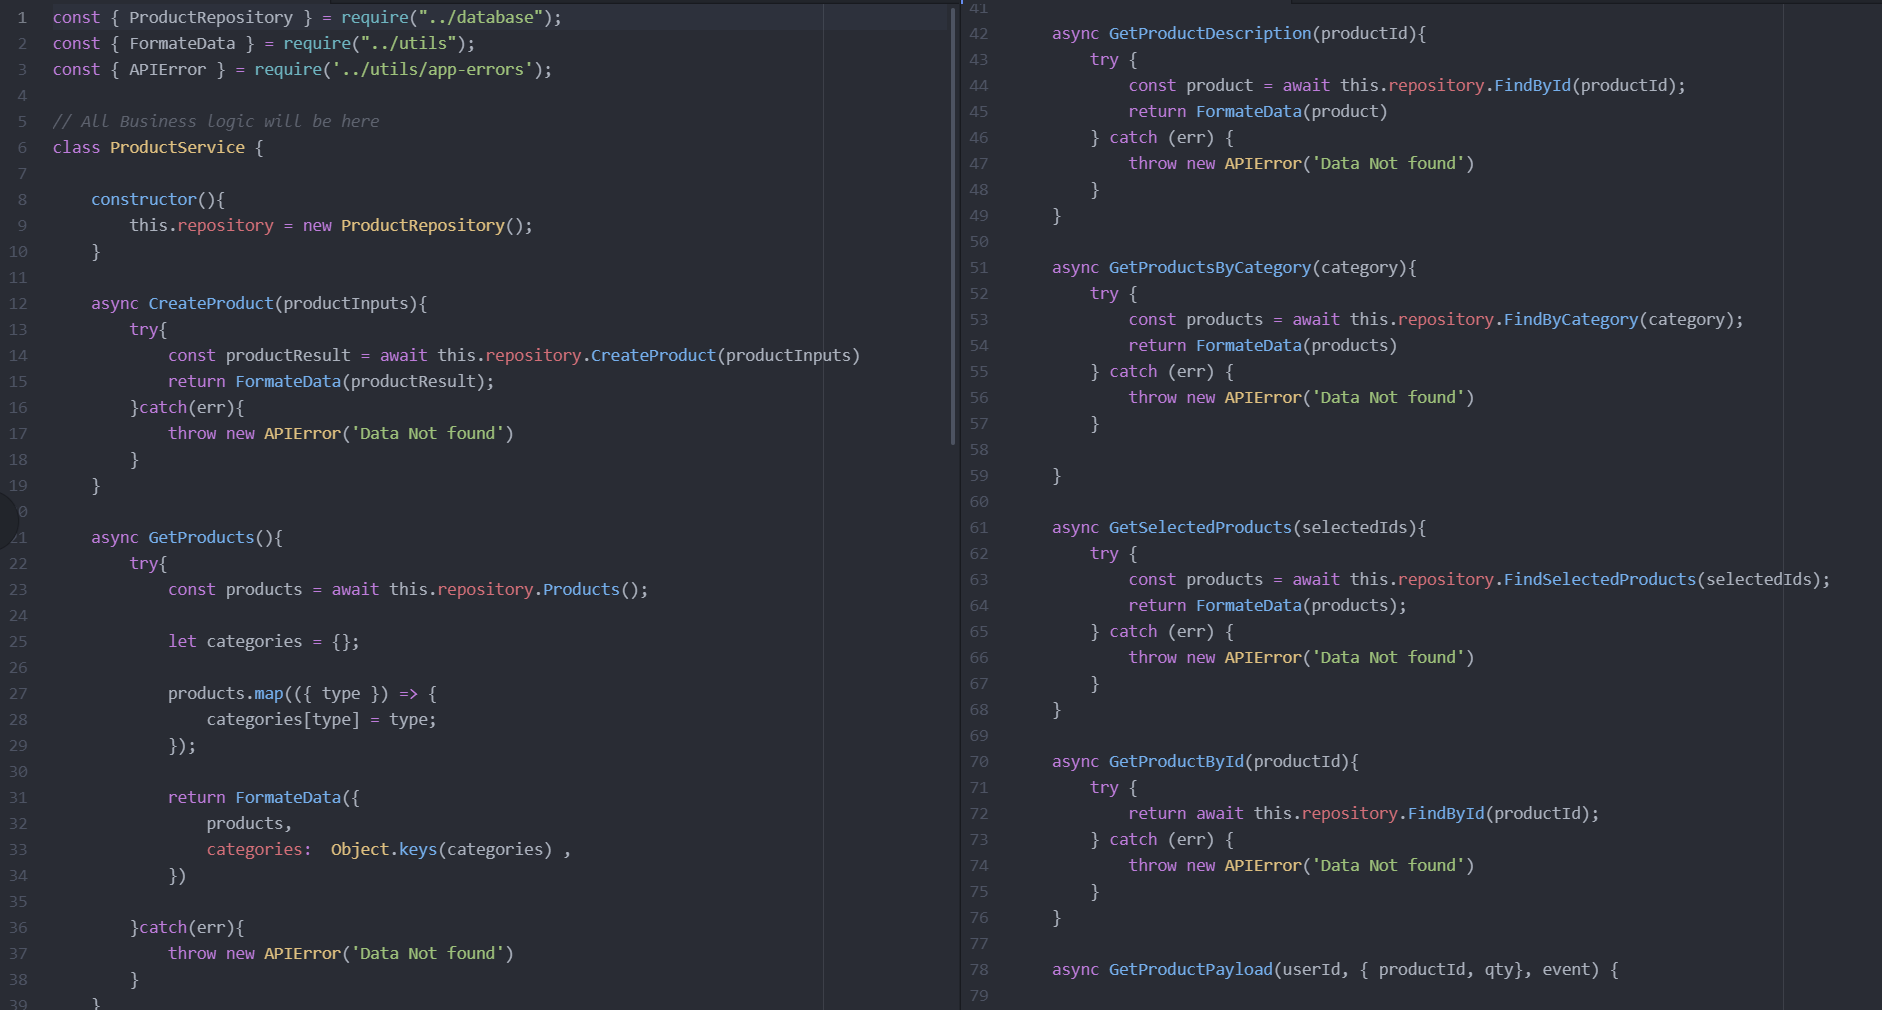
Task: Click FormateData in the line 2 import
Action: click(182, 43)
